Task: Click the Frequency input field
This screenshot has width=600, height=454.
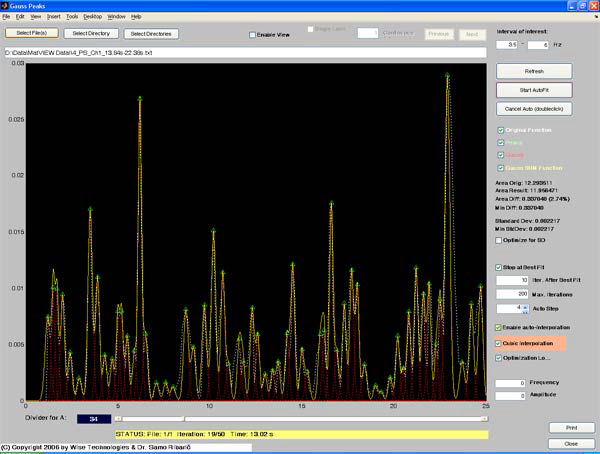Action: (510, 383)
